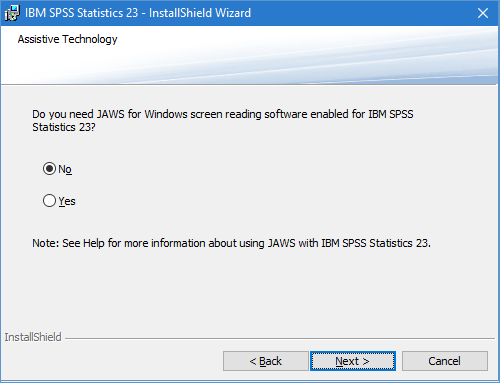500x383 pixels.
Task: Click the InstallShield label at bottom left
Action: coord(33,337)
